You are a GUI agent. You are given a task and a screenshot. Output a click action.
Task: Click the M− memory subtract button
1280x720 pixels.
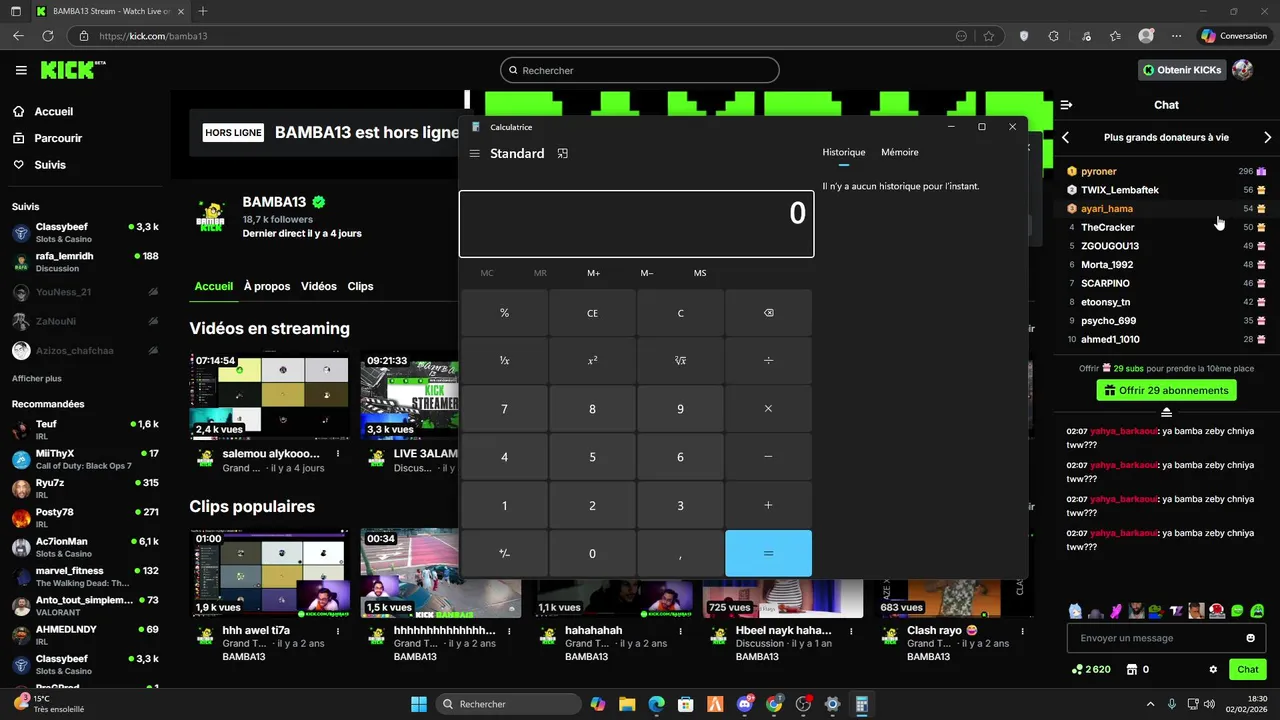pos(647,273)
